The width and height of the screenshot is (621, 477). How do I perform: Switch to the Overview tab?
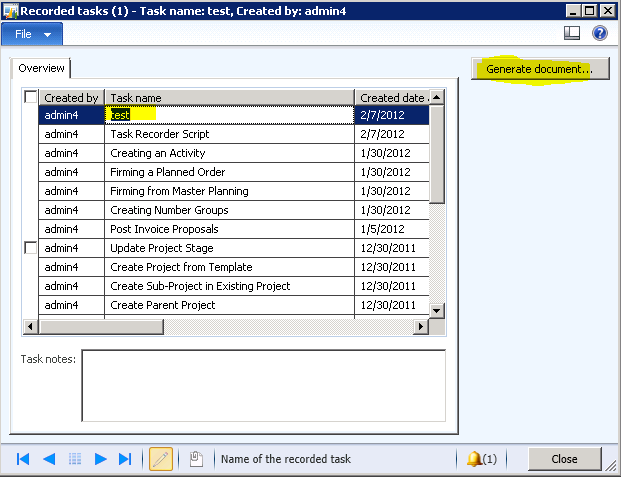[x=41, y=68]
